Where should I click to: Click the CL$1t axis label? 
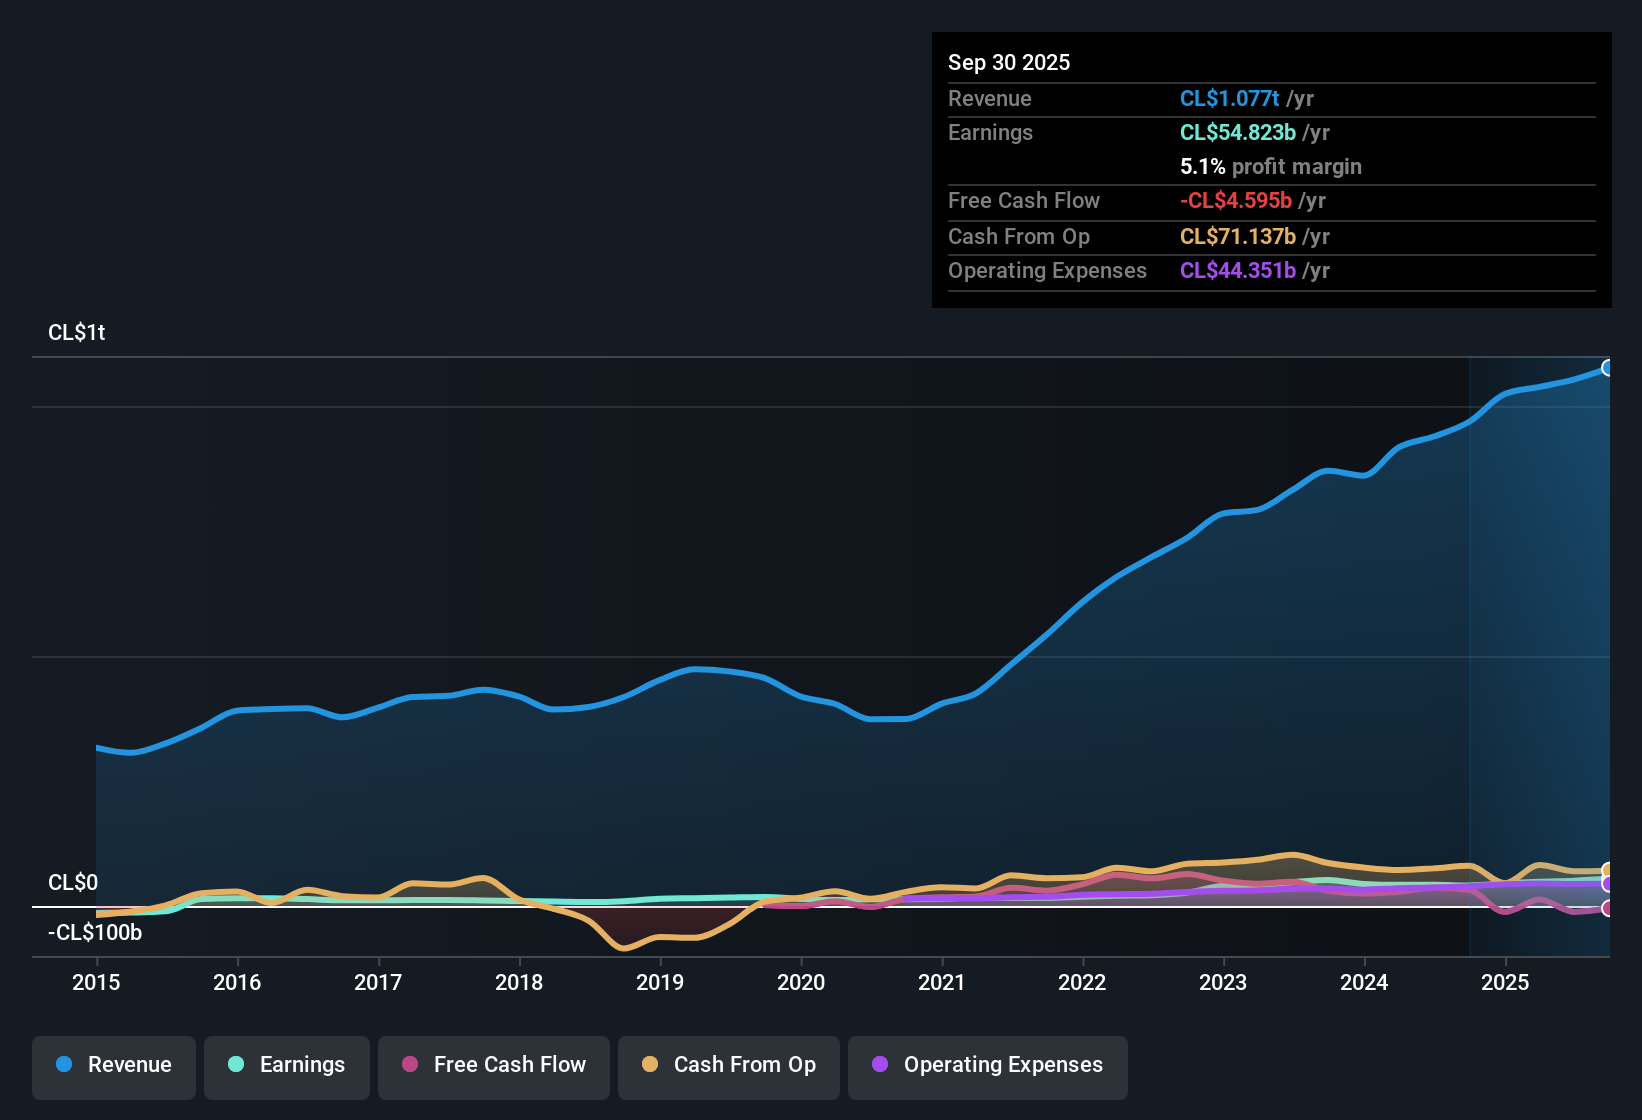(x=75, y=332)
